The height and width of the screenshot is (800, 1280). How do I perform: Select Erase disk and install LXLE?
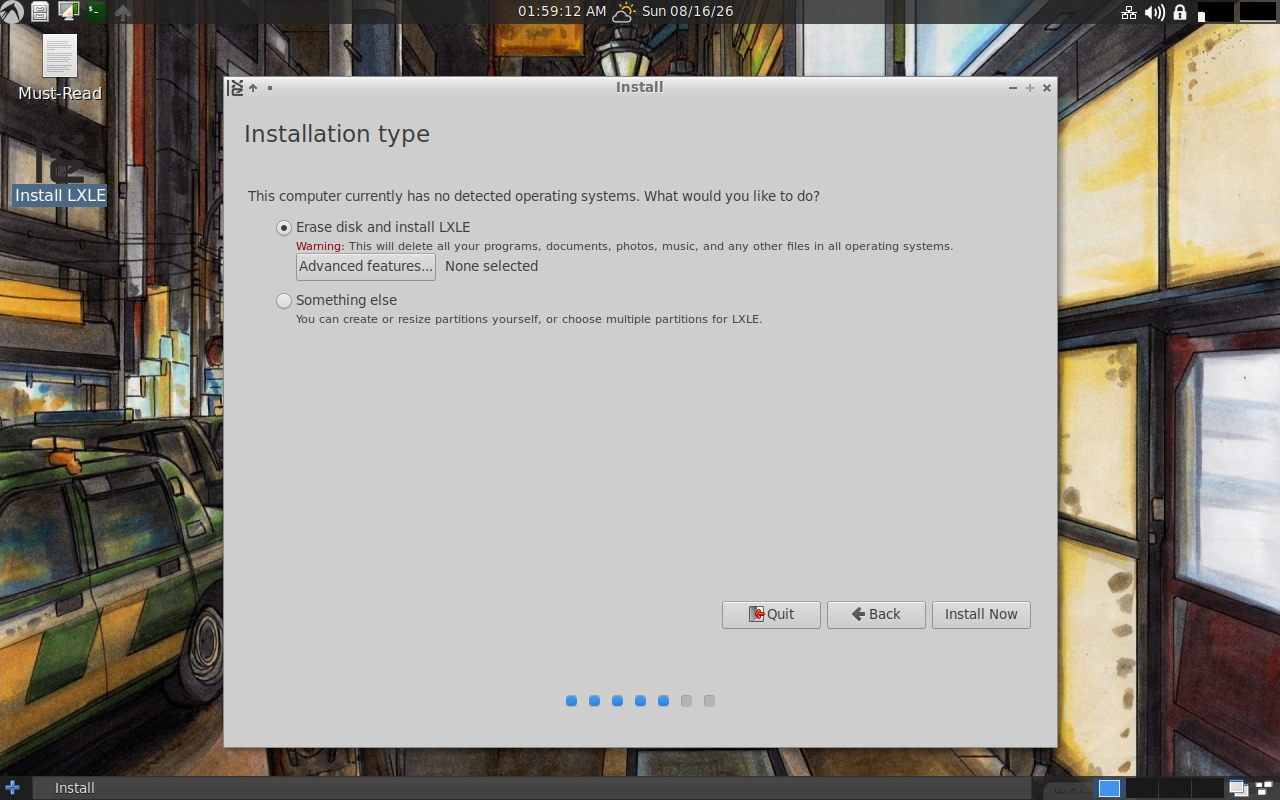pos(373,227)
